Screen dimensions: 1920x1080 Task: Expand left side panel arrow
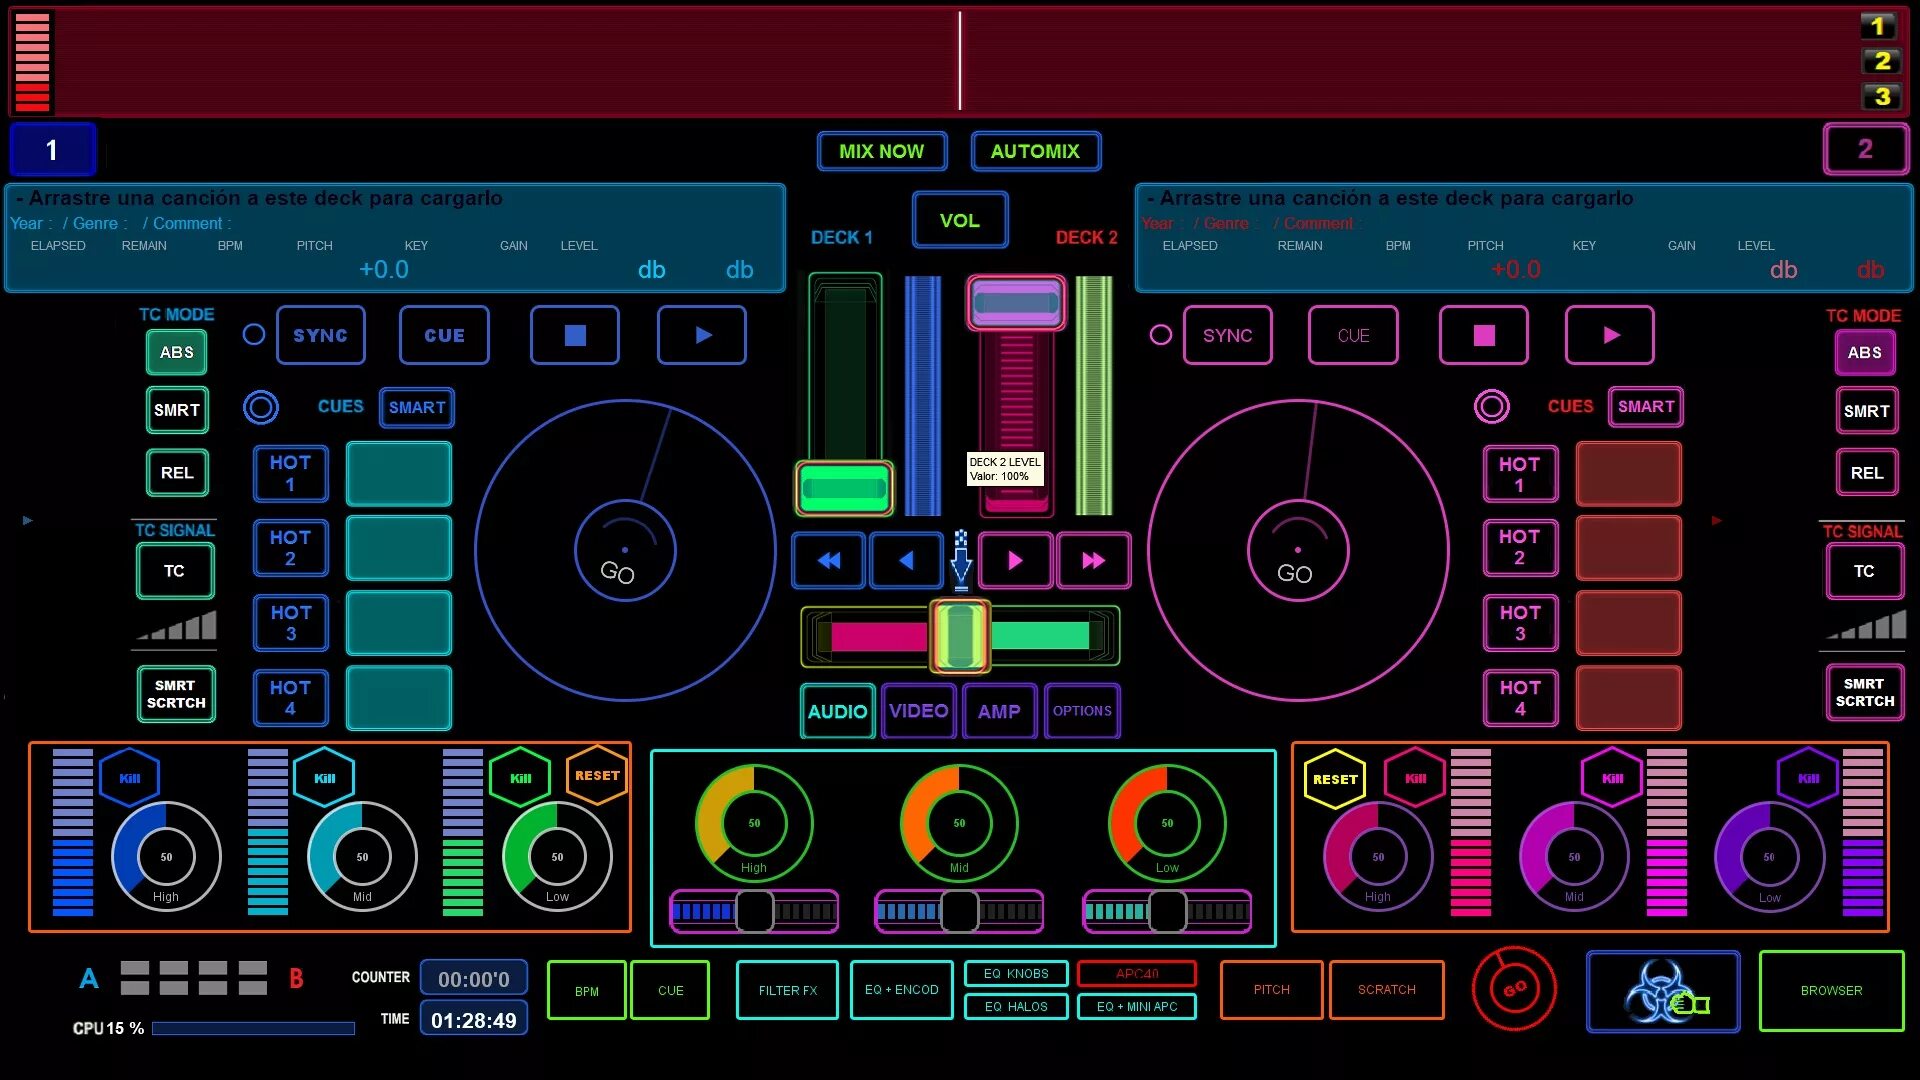[27, 520]
